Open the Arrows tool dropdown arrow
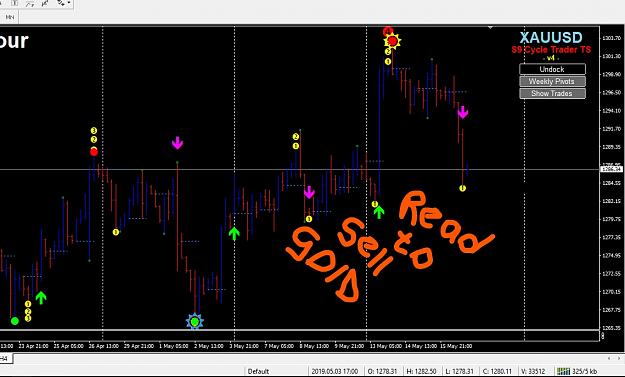 [x=69, y=3]
